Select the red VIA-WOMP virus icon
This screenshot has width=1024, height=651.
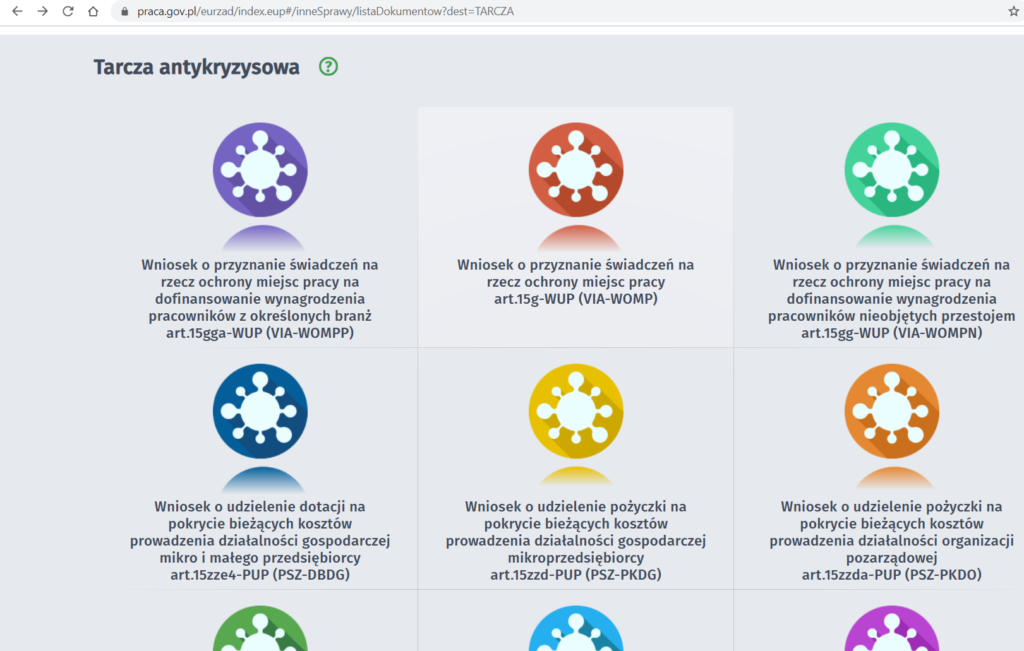click(x=576, y=170)
